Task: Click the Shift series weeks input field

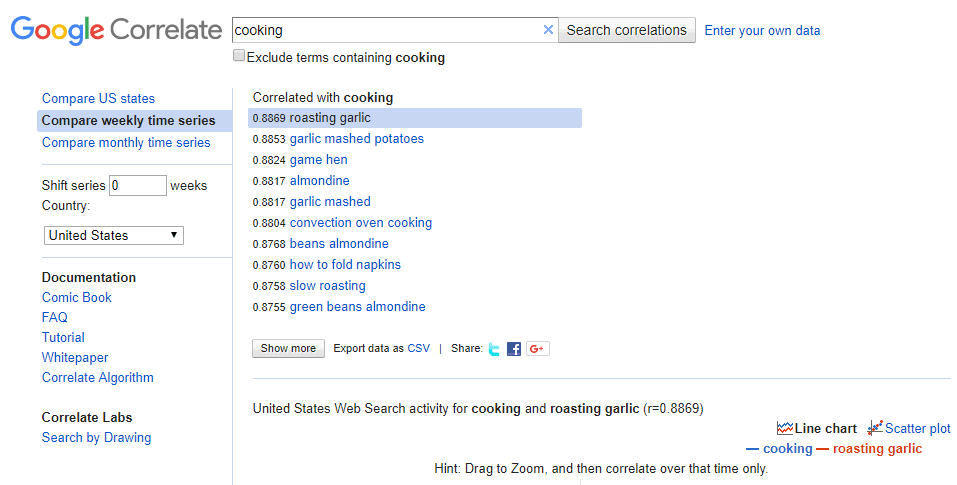Action: (137, 185)
